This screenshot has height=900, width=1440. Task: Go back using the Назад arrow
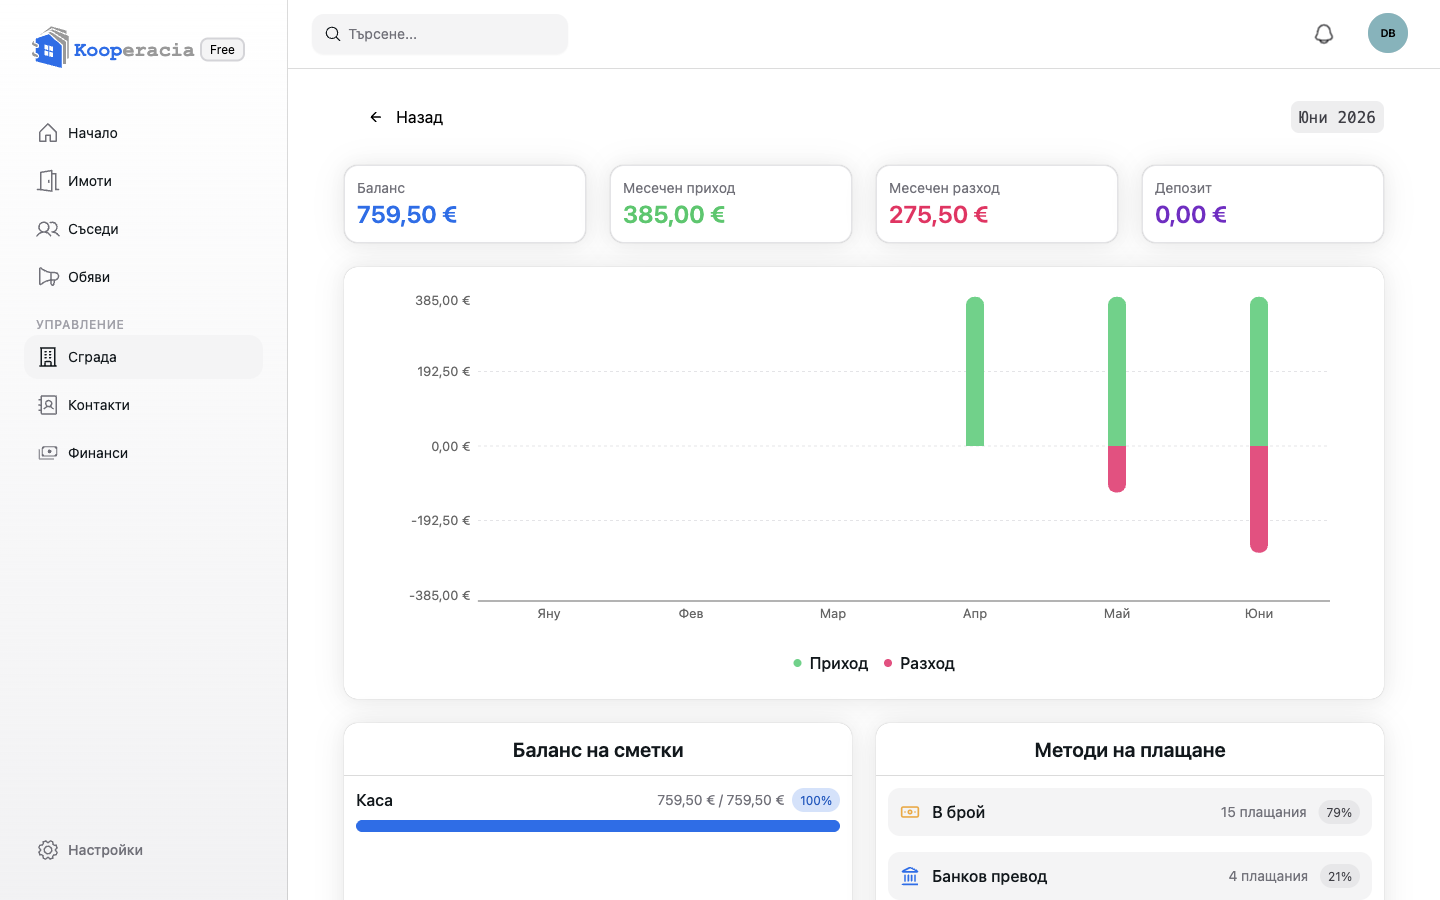(376, 117)
